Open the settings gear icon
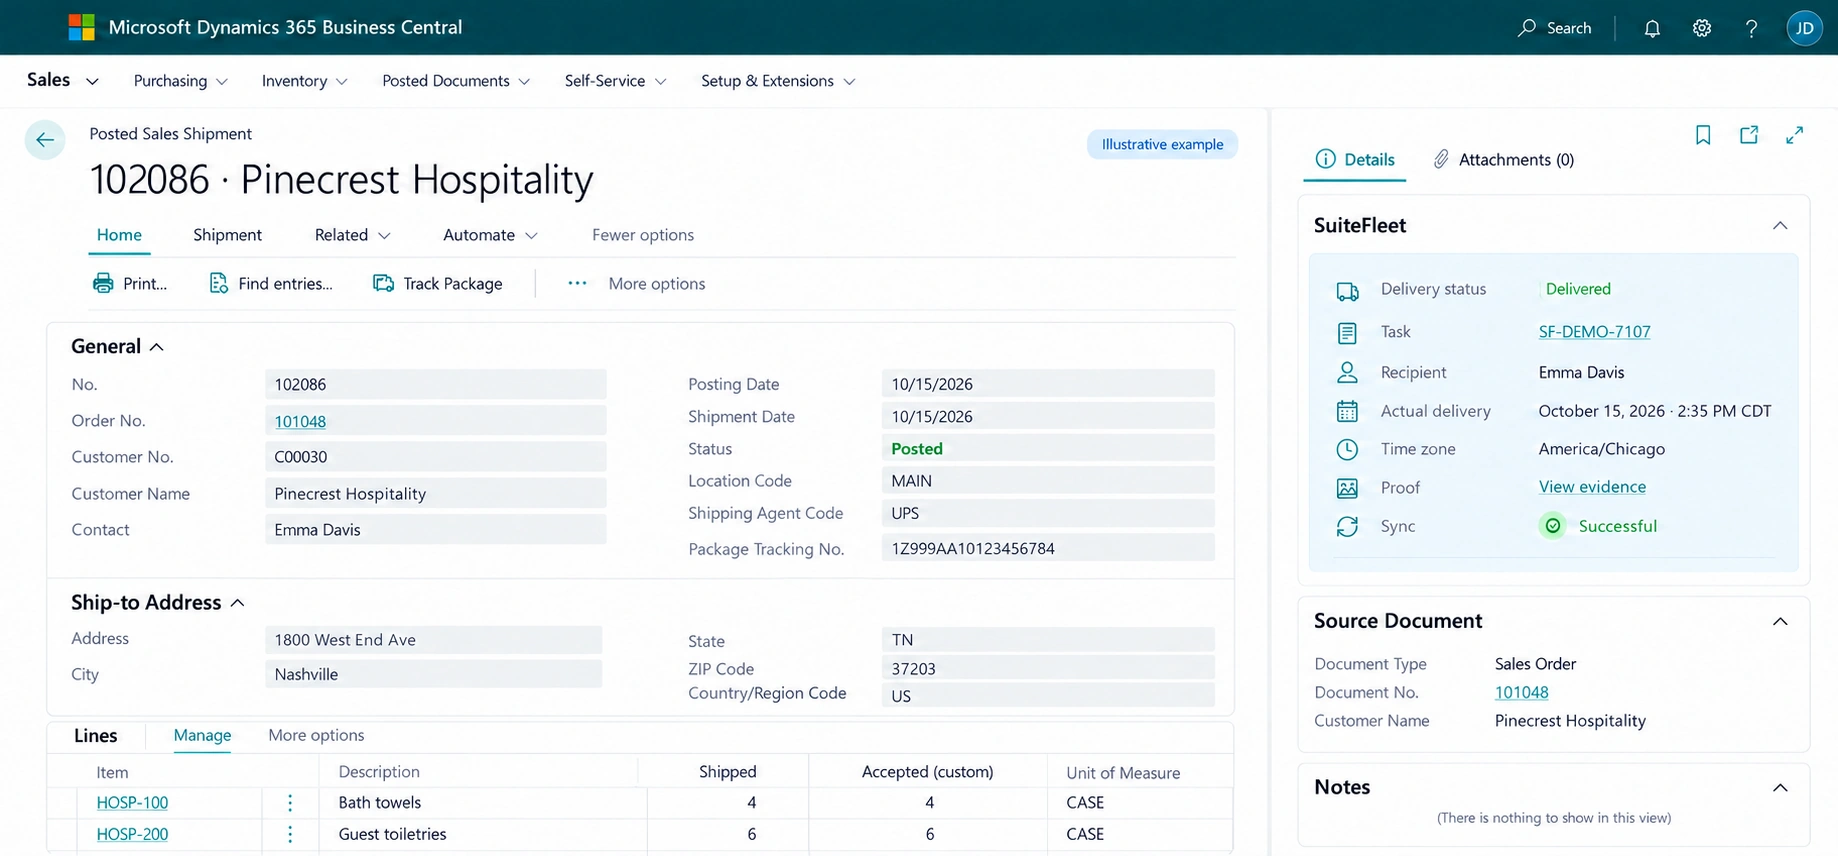The image size is (1838, 856). pyautogui.click(x=1702, y=28)
